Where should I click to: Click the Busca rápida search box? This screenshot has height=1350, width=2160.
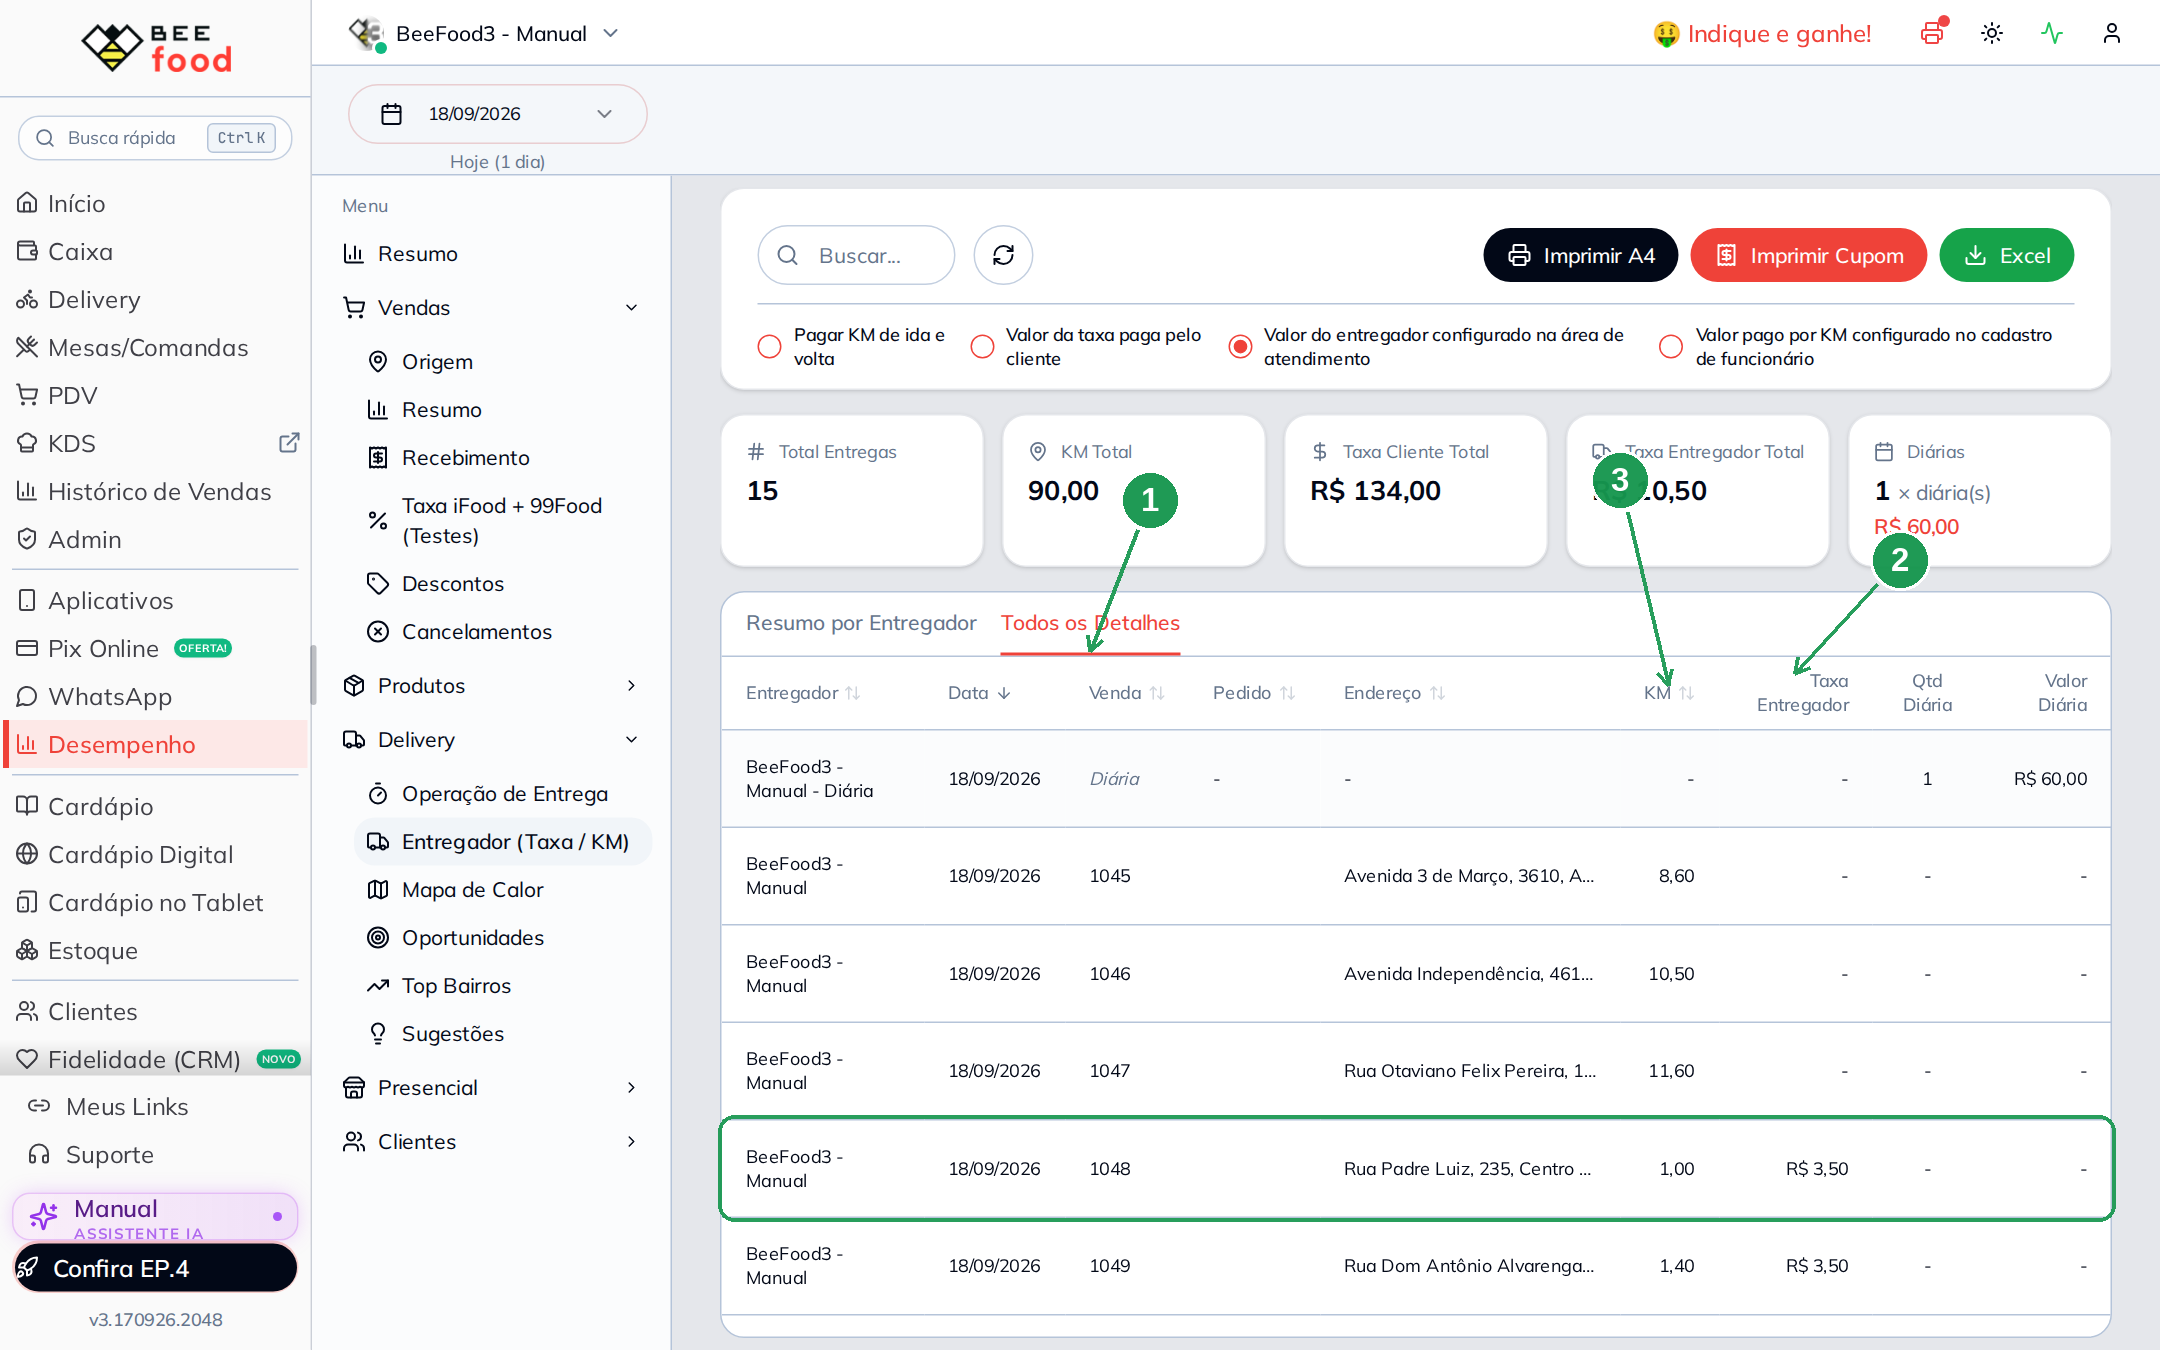click(x=156, y=137)
